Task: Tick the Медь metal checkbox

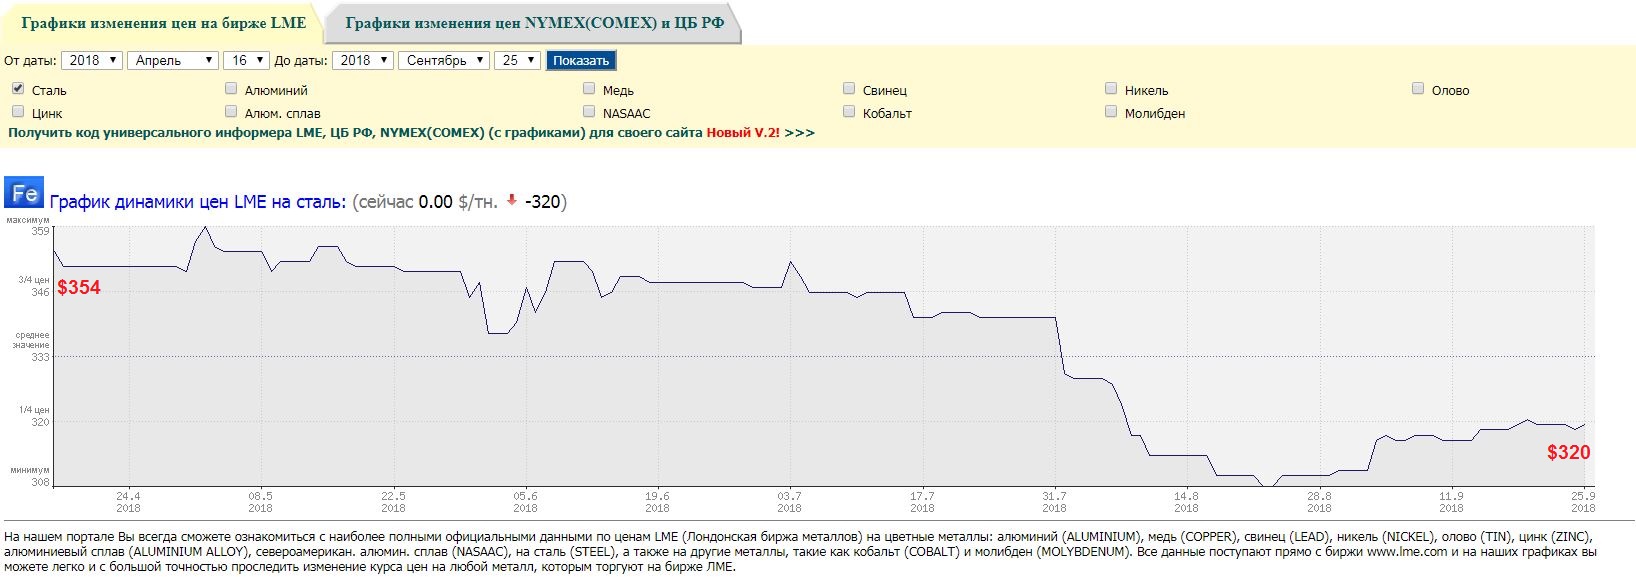Action: [x=589, y=88]
